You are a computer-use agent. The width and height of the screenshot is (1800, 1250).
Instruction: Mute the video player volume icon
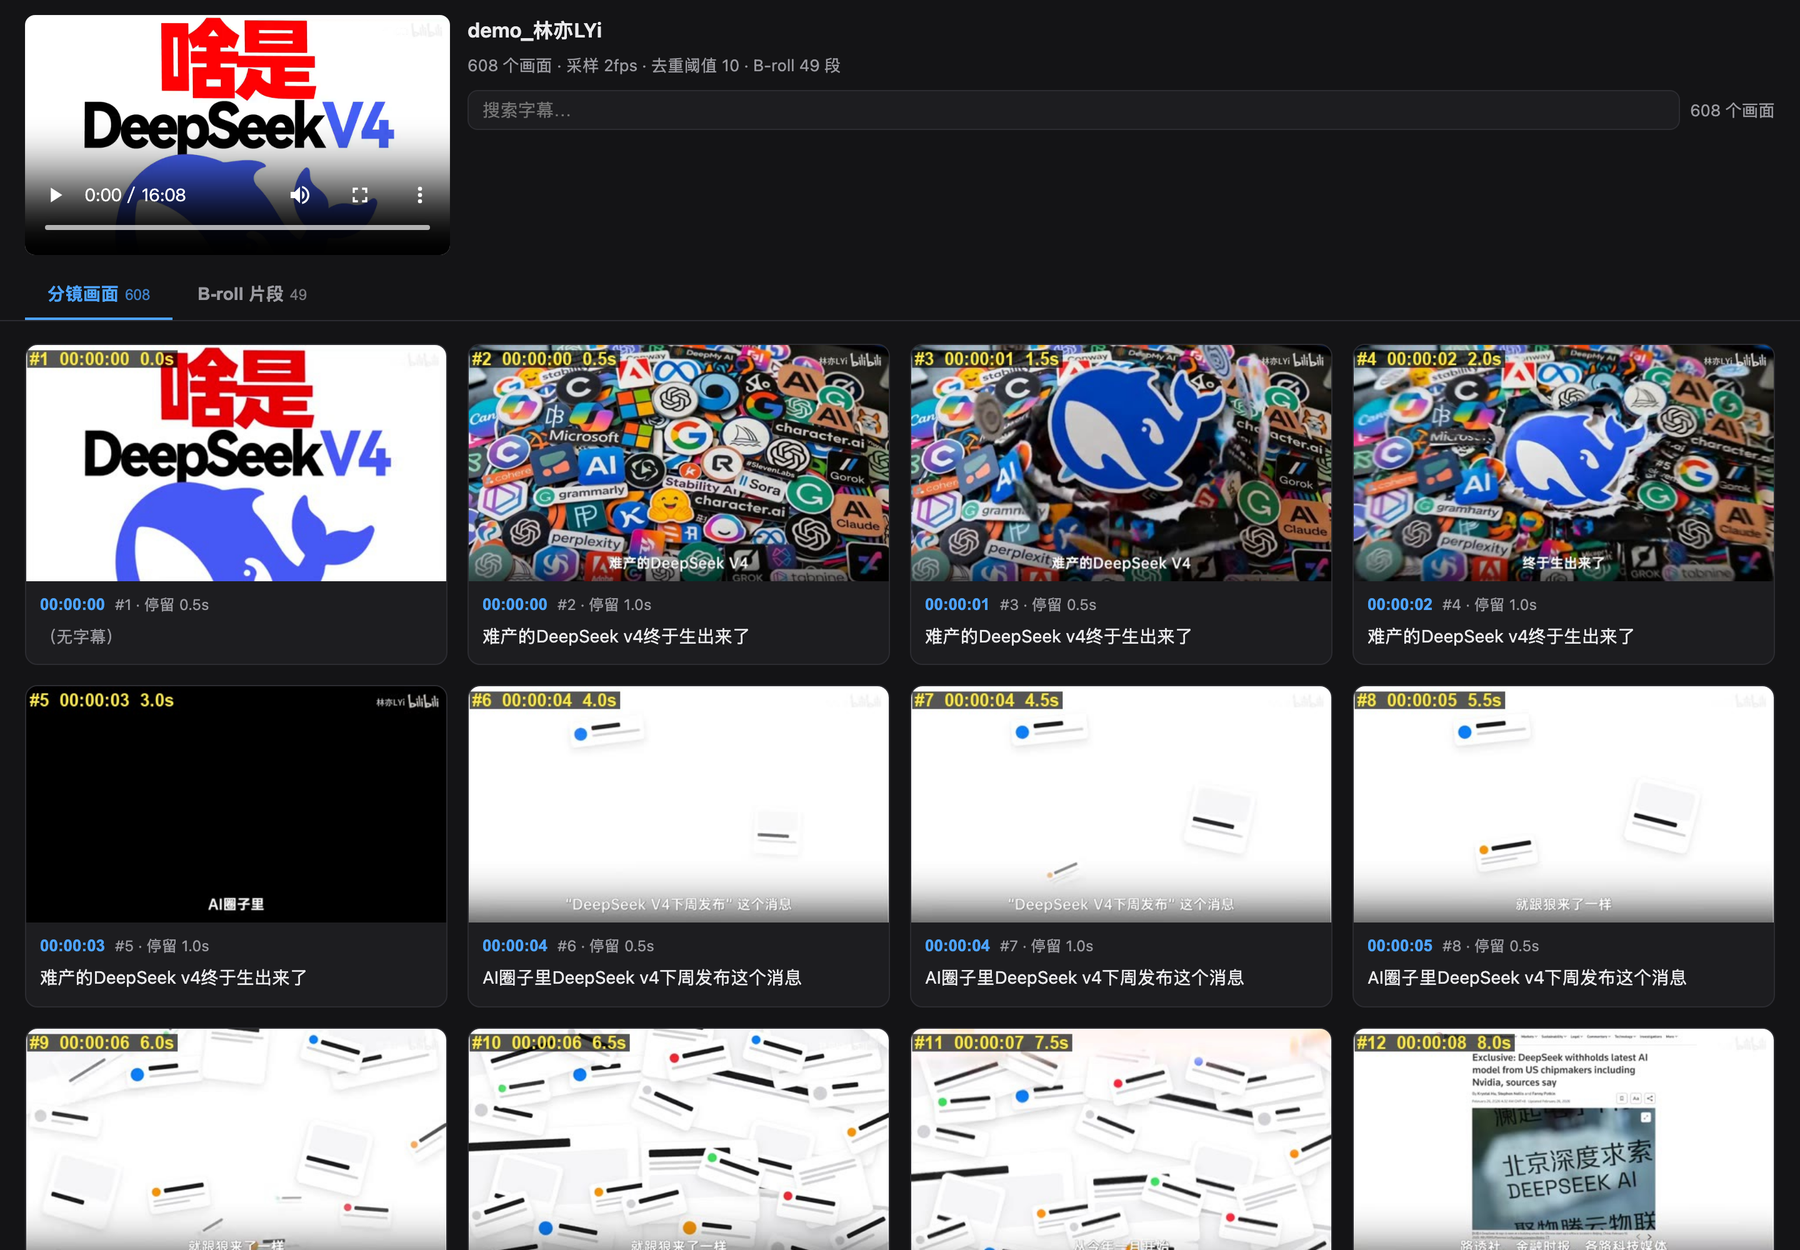pos(300,195)
